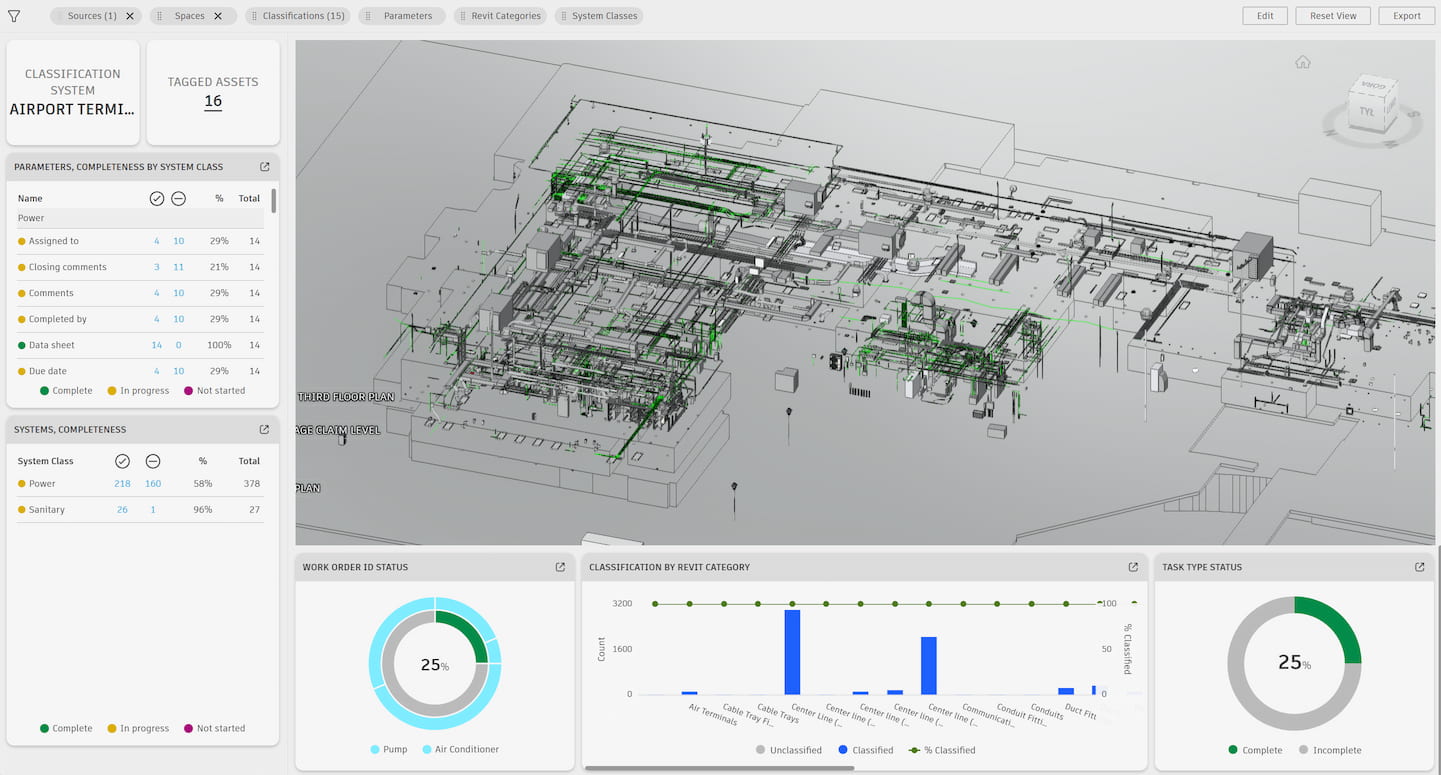Image resolution: width=1441 pixels, height=775 pixels.
Task: Click checkmark column header in Systems table
Action: point(122,461)
